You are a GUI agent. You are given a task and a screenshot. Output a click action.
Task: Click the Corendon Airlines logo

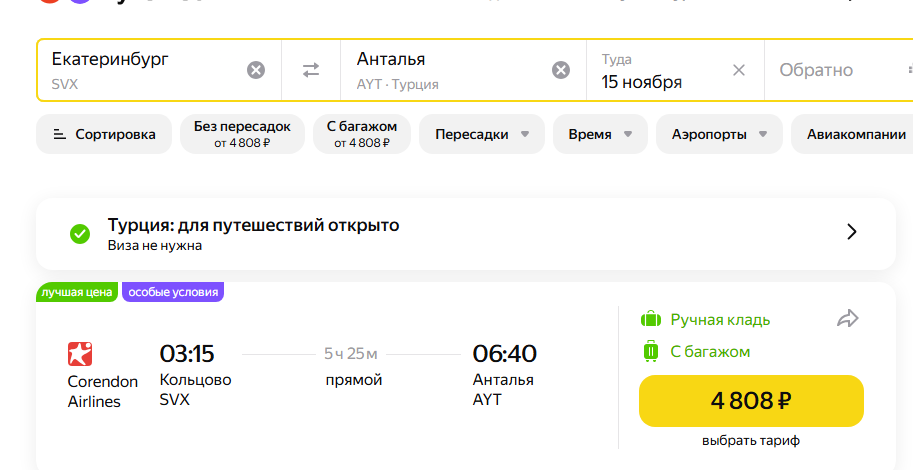80,354
